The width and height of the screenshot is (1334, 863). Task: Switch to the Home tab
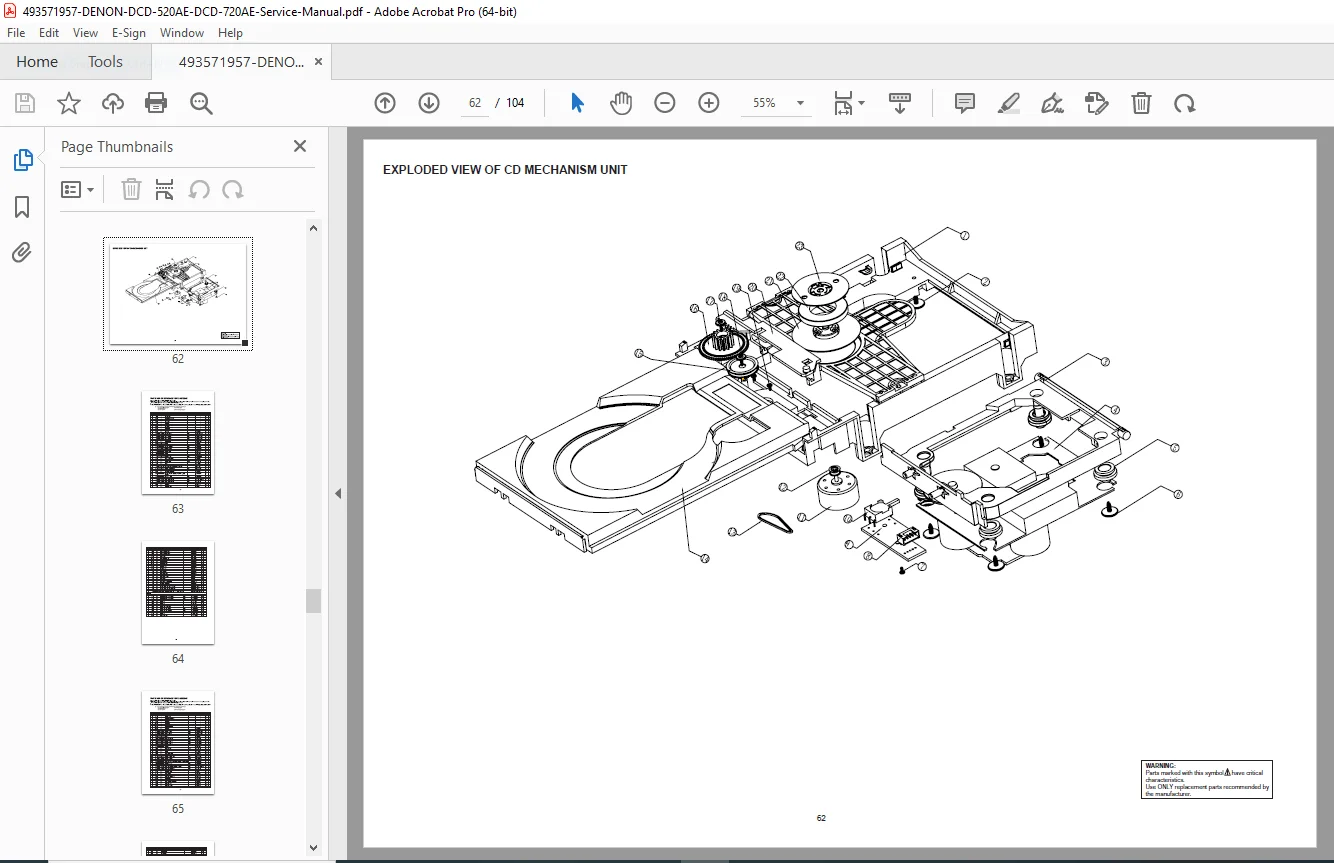click(37, 62)
